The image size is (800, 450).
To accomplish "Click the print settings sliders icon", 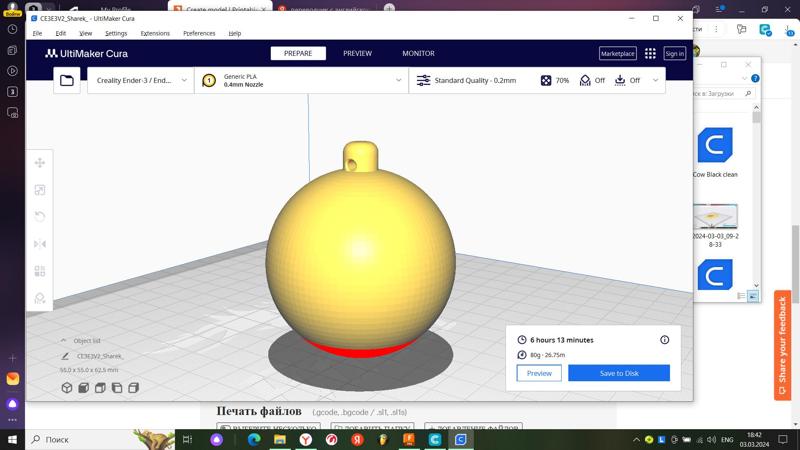I will click(x=423, y=80).
